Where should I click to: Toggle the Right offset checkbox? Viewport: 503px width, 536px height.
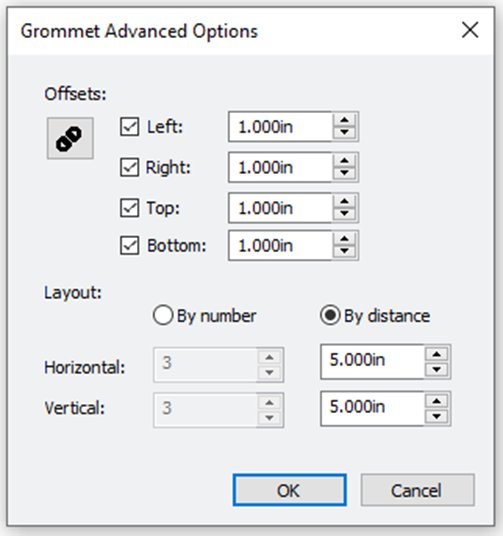(130, 167)
